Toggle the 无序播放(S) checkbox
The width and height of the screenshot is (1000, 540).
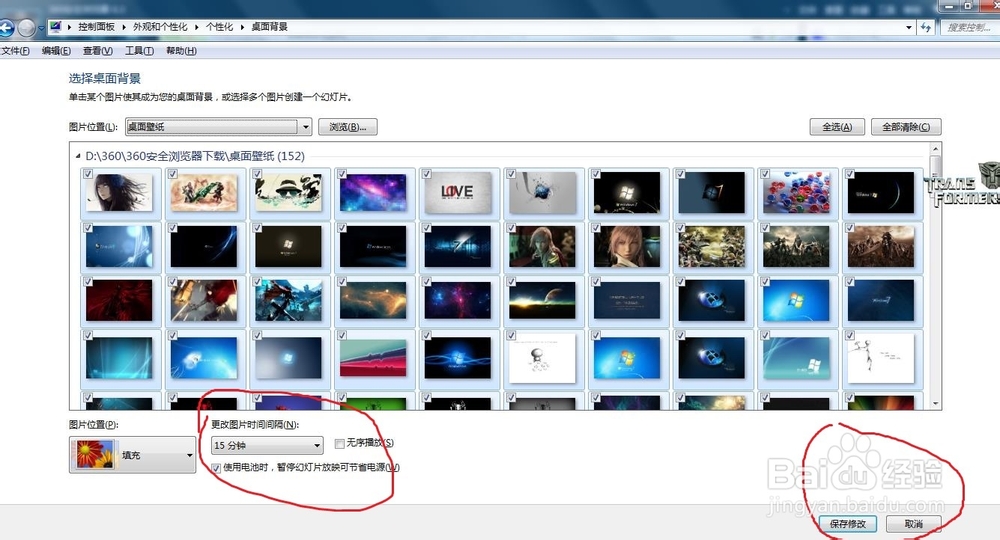pyautogui.click(x=340, y=443)
